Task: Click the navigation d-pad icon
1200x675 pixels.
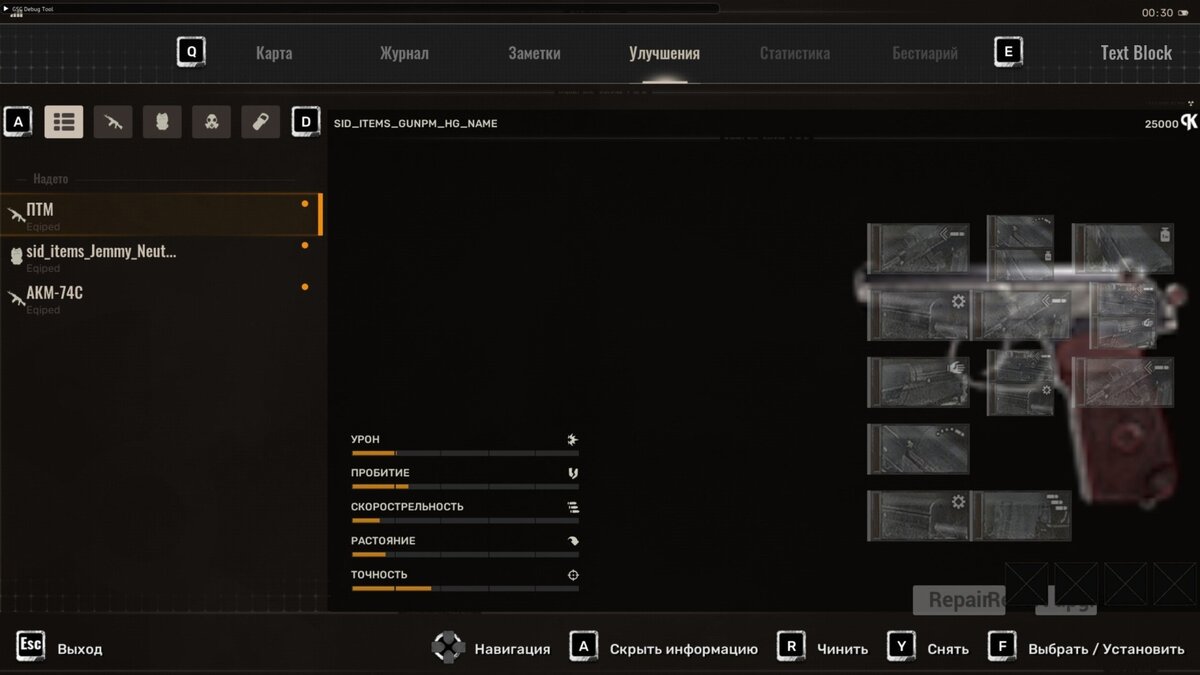Action: pyautogui.click(x=448, y=647)
